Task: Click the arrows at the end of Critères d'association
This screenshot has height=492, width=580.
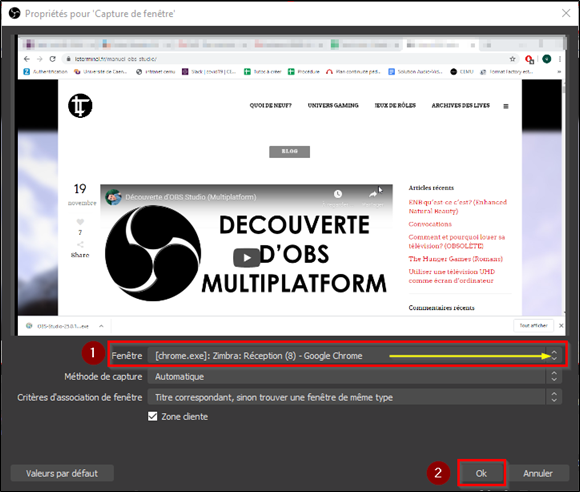Action: [x=554, y=397]
